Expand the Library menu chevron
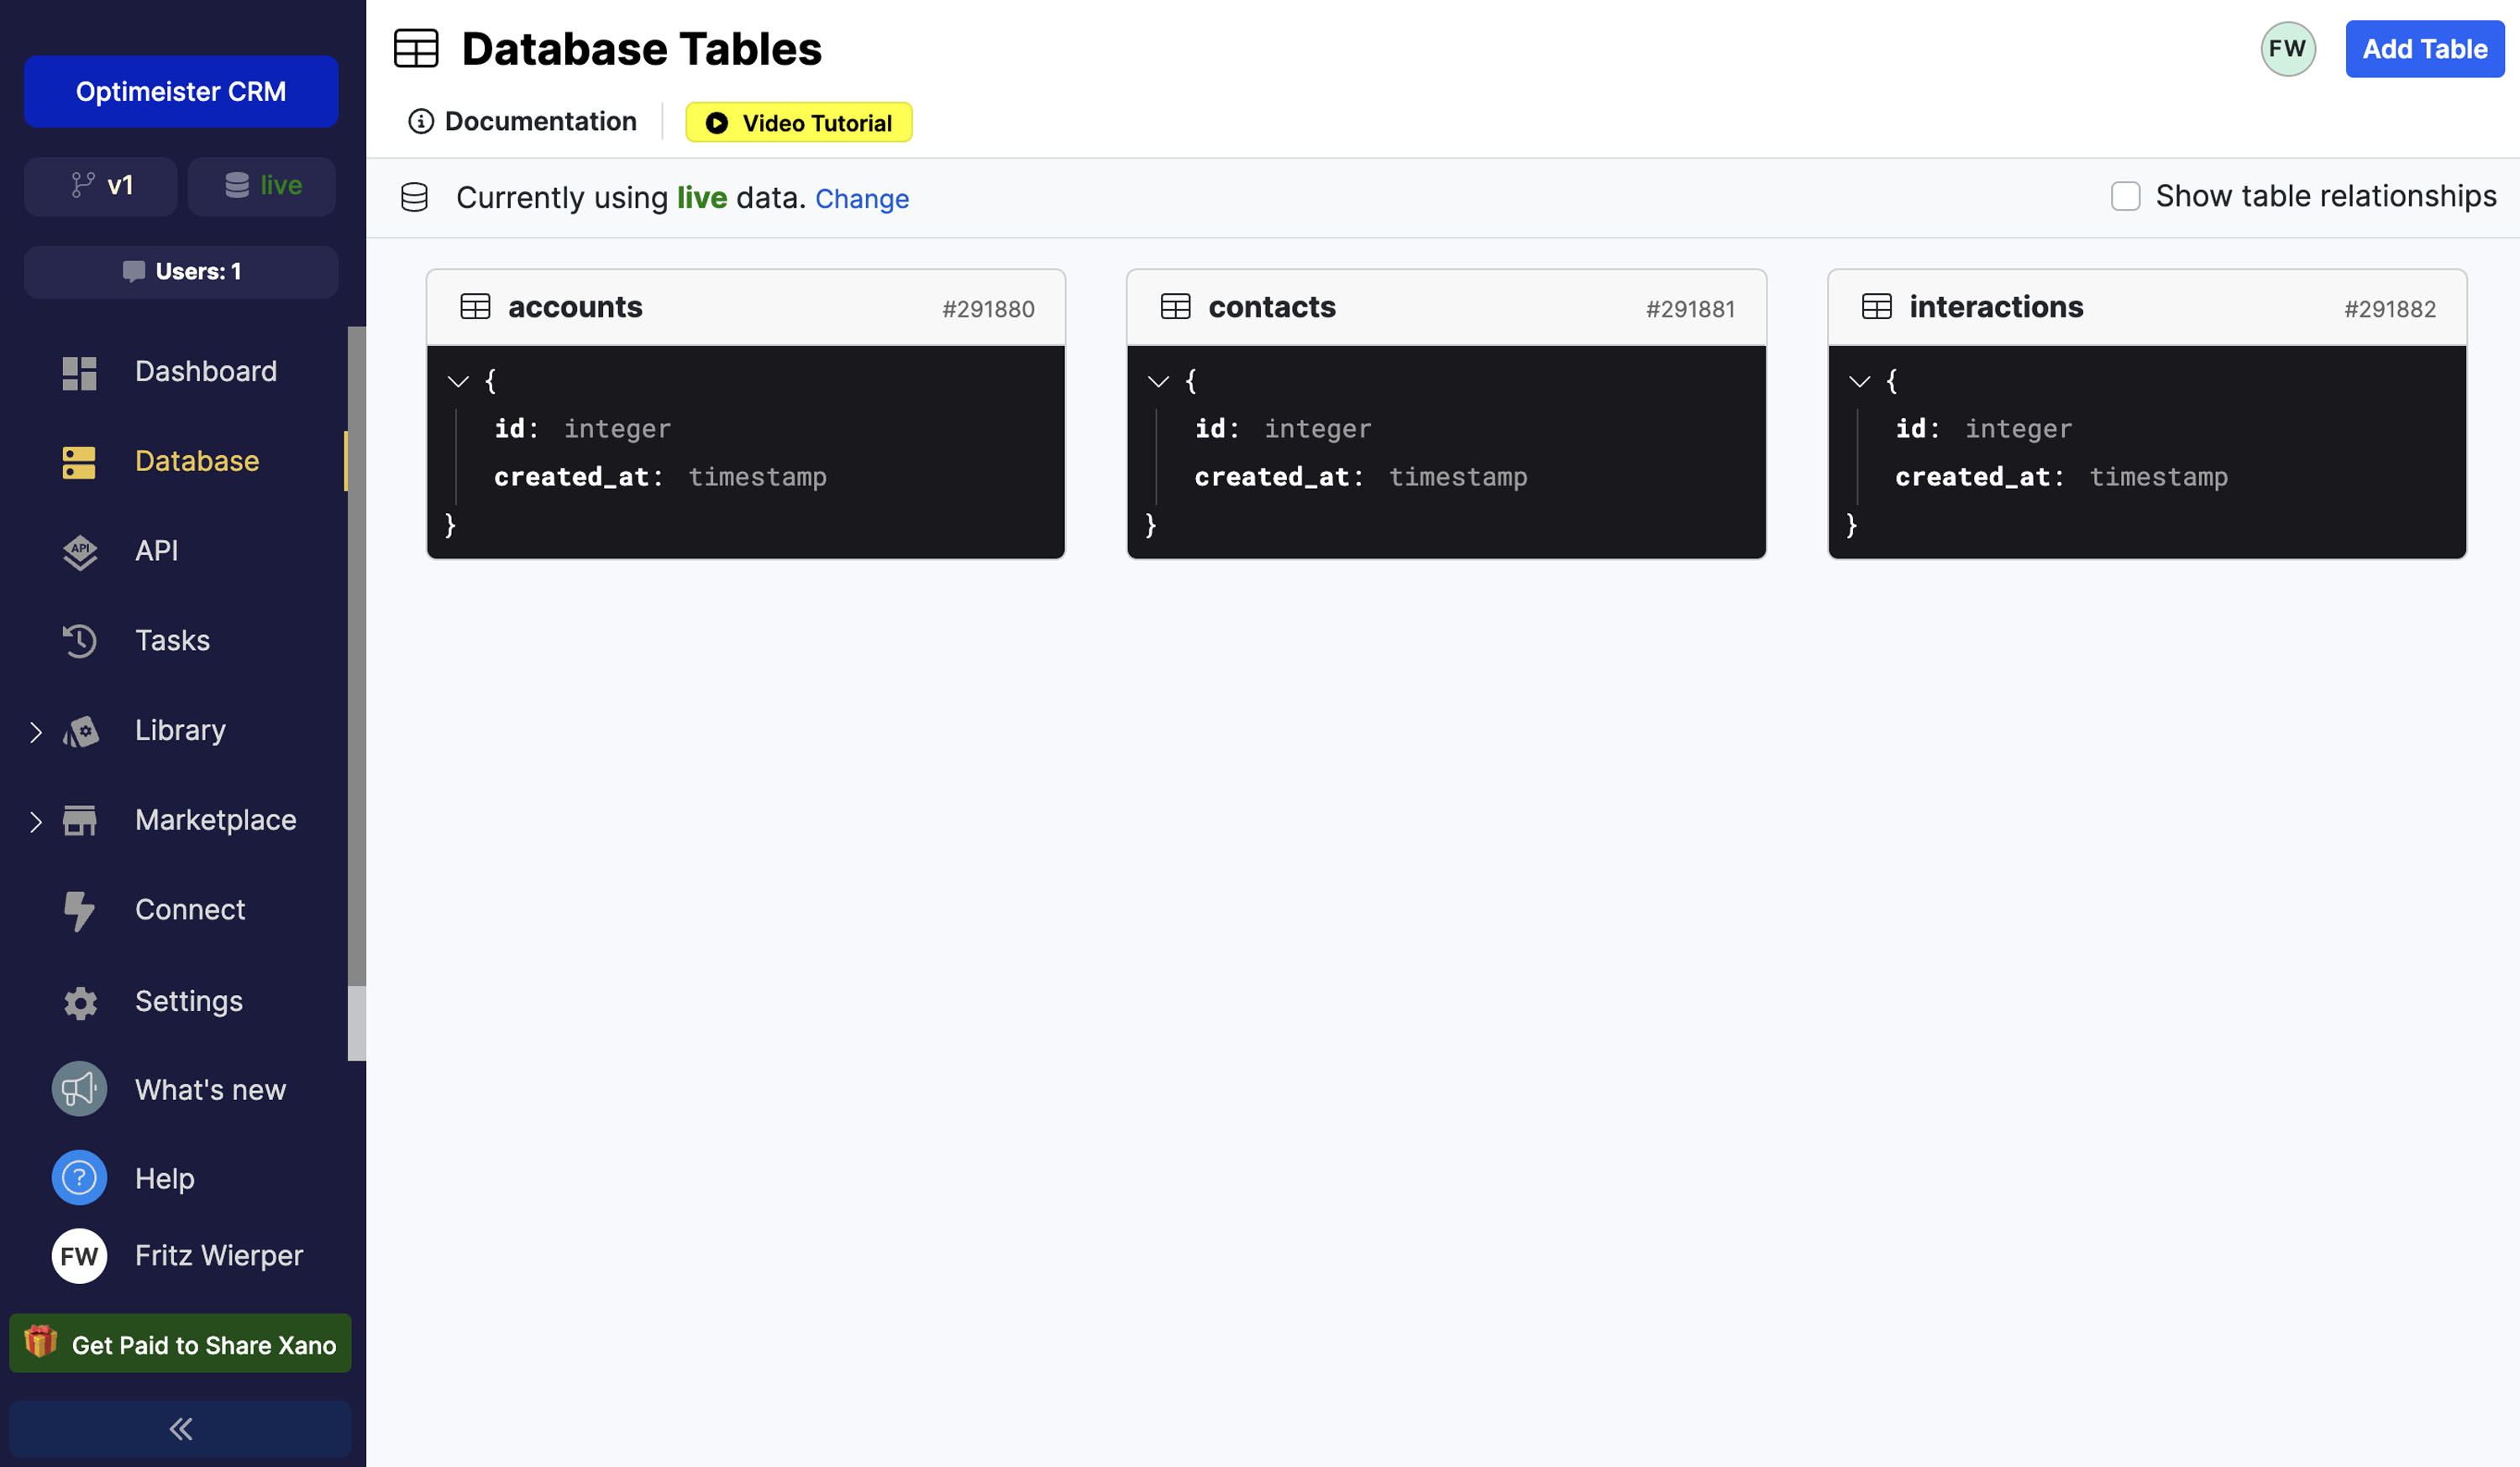2520x1467 pixels. coord(36,732)
